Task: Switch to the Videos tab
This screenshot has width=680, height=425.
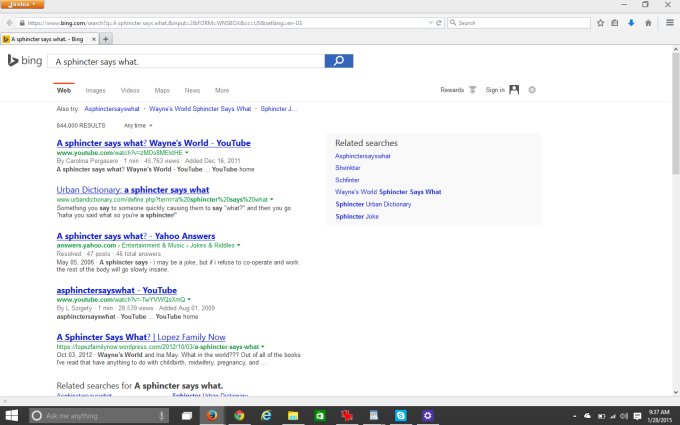Action: tap(130, 90)
